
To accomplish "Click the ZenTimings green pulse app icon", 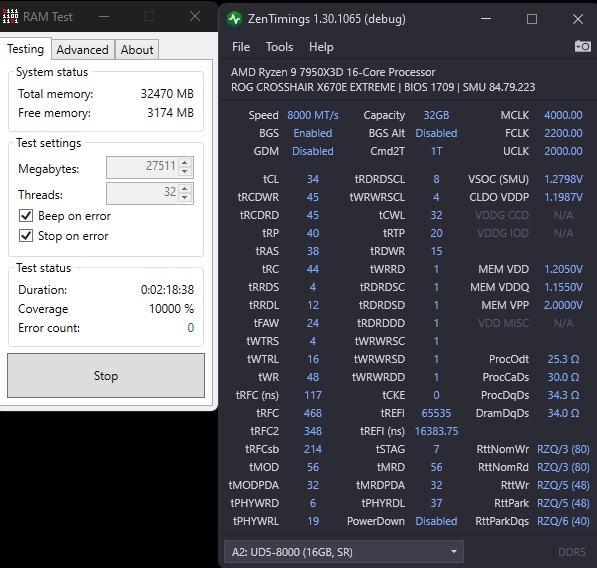I will coord(234,19).
